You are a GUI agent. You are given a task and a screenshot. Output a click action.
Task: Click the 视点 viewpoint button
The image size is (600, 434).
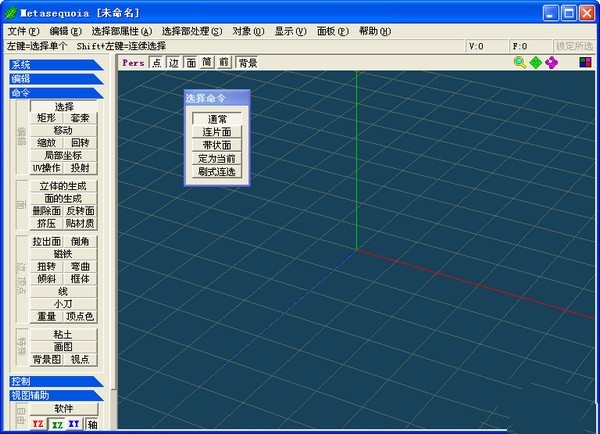80,359
